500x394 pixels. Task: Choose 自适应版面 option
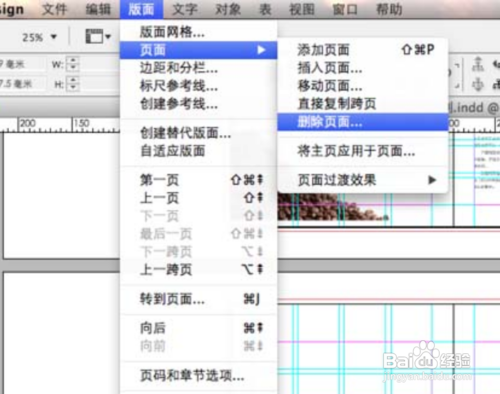pos(199,151)
